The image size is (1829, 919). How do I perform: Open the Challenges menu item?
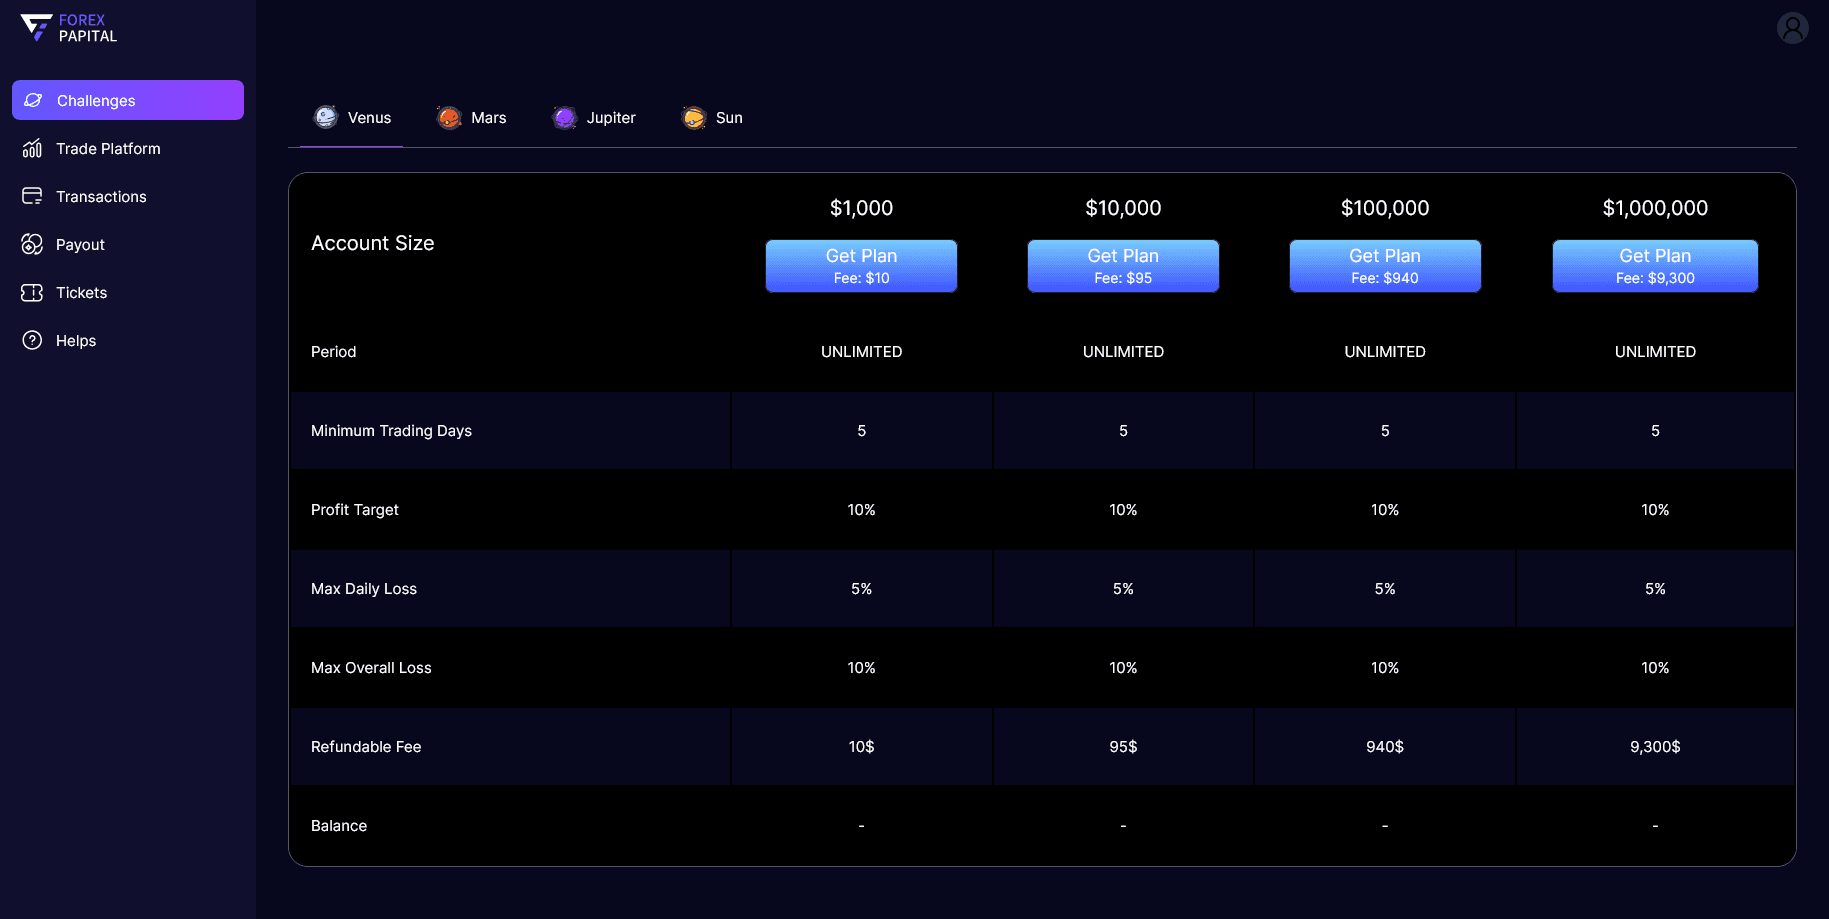coord(128,100)
